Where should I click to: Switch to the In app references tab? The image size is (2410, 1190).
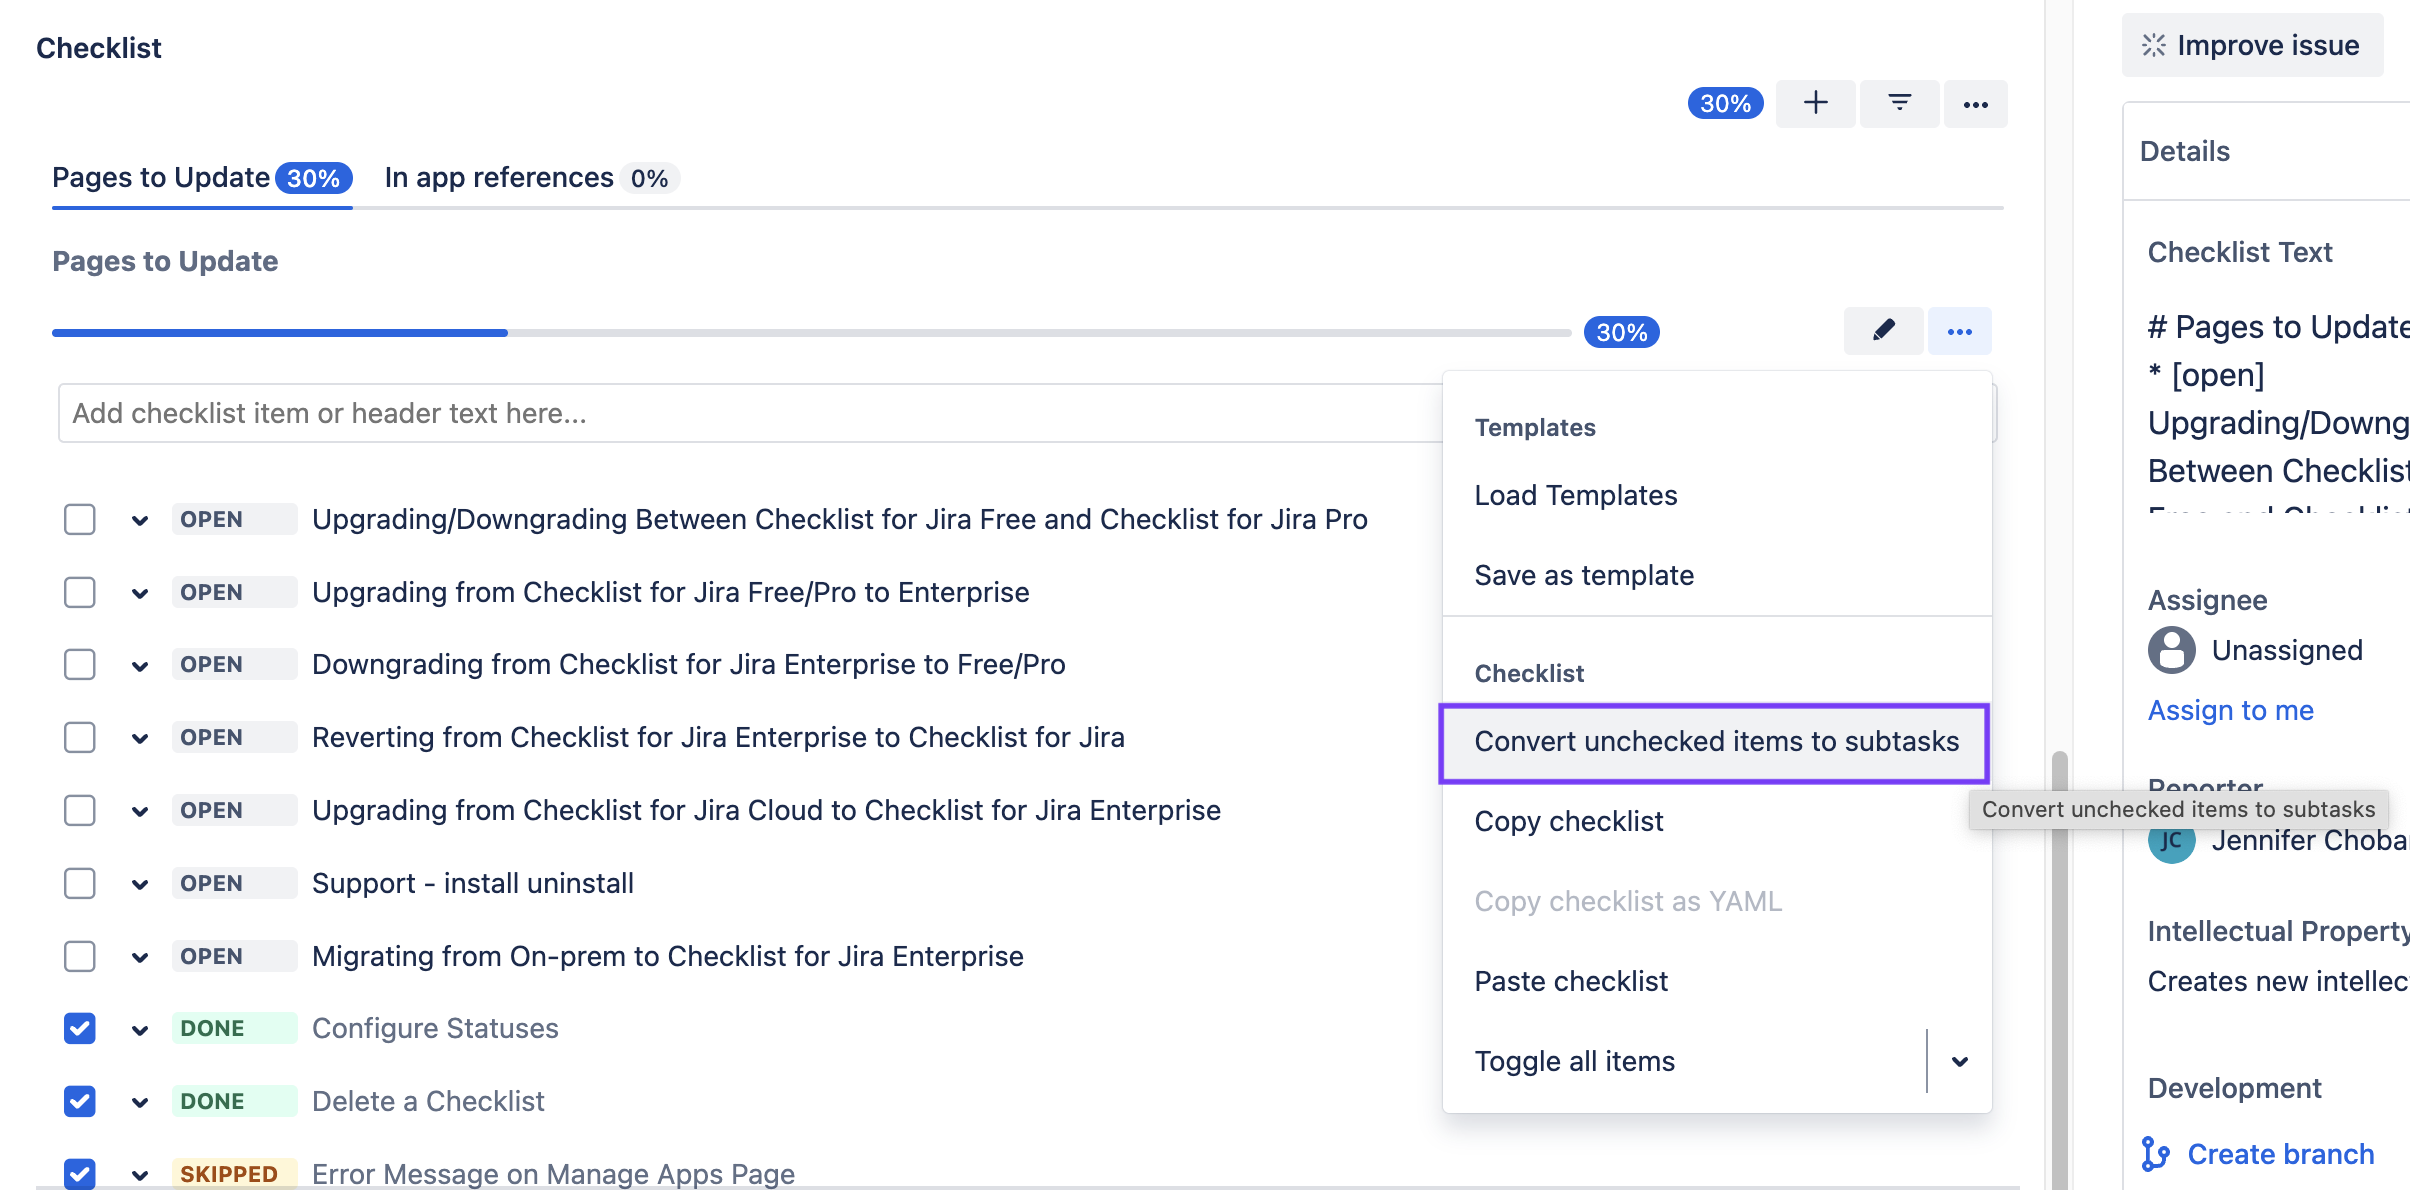(498, 177)
